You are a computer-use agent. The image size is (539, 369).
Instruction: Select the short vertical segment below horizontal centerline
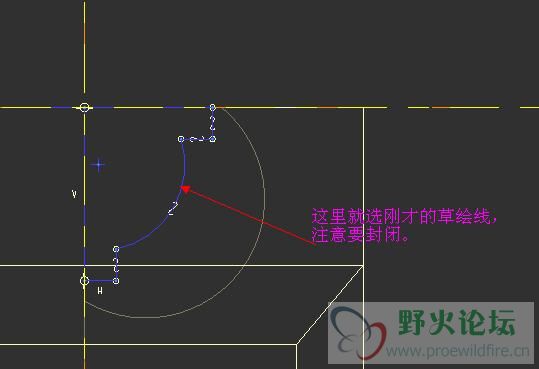coord(212,123)
